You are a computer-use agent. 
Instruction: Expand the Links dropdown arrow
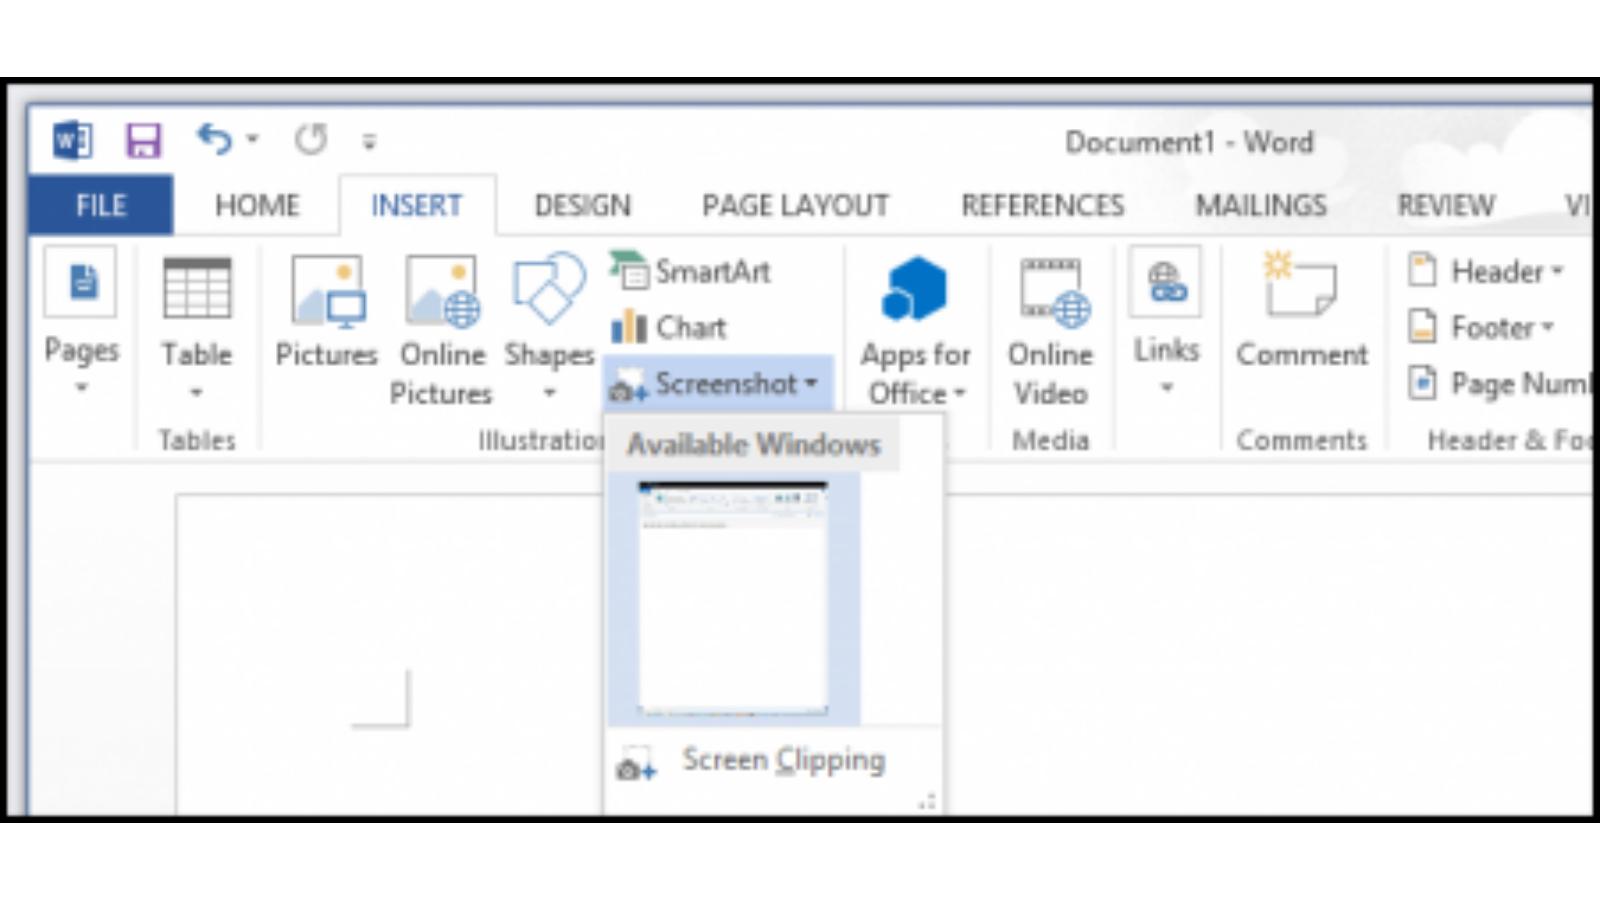click(x=1167, y=388)
